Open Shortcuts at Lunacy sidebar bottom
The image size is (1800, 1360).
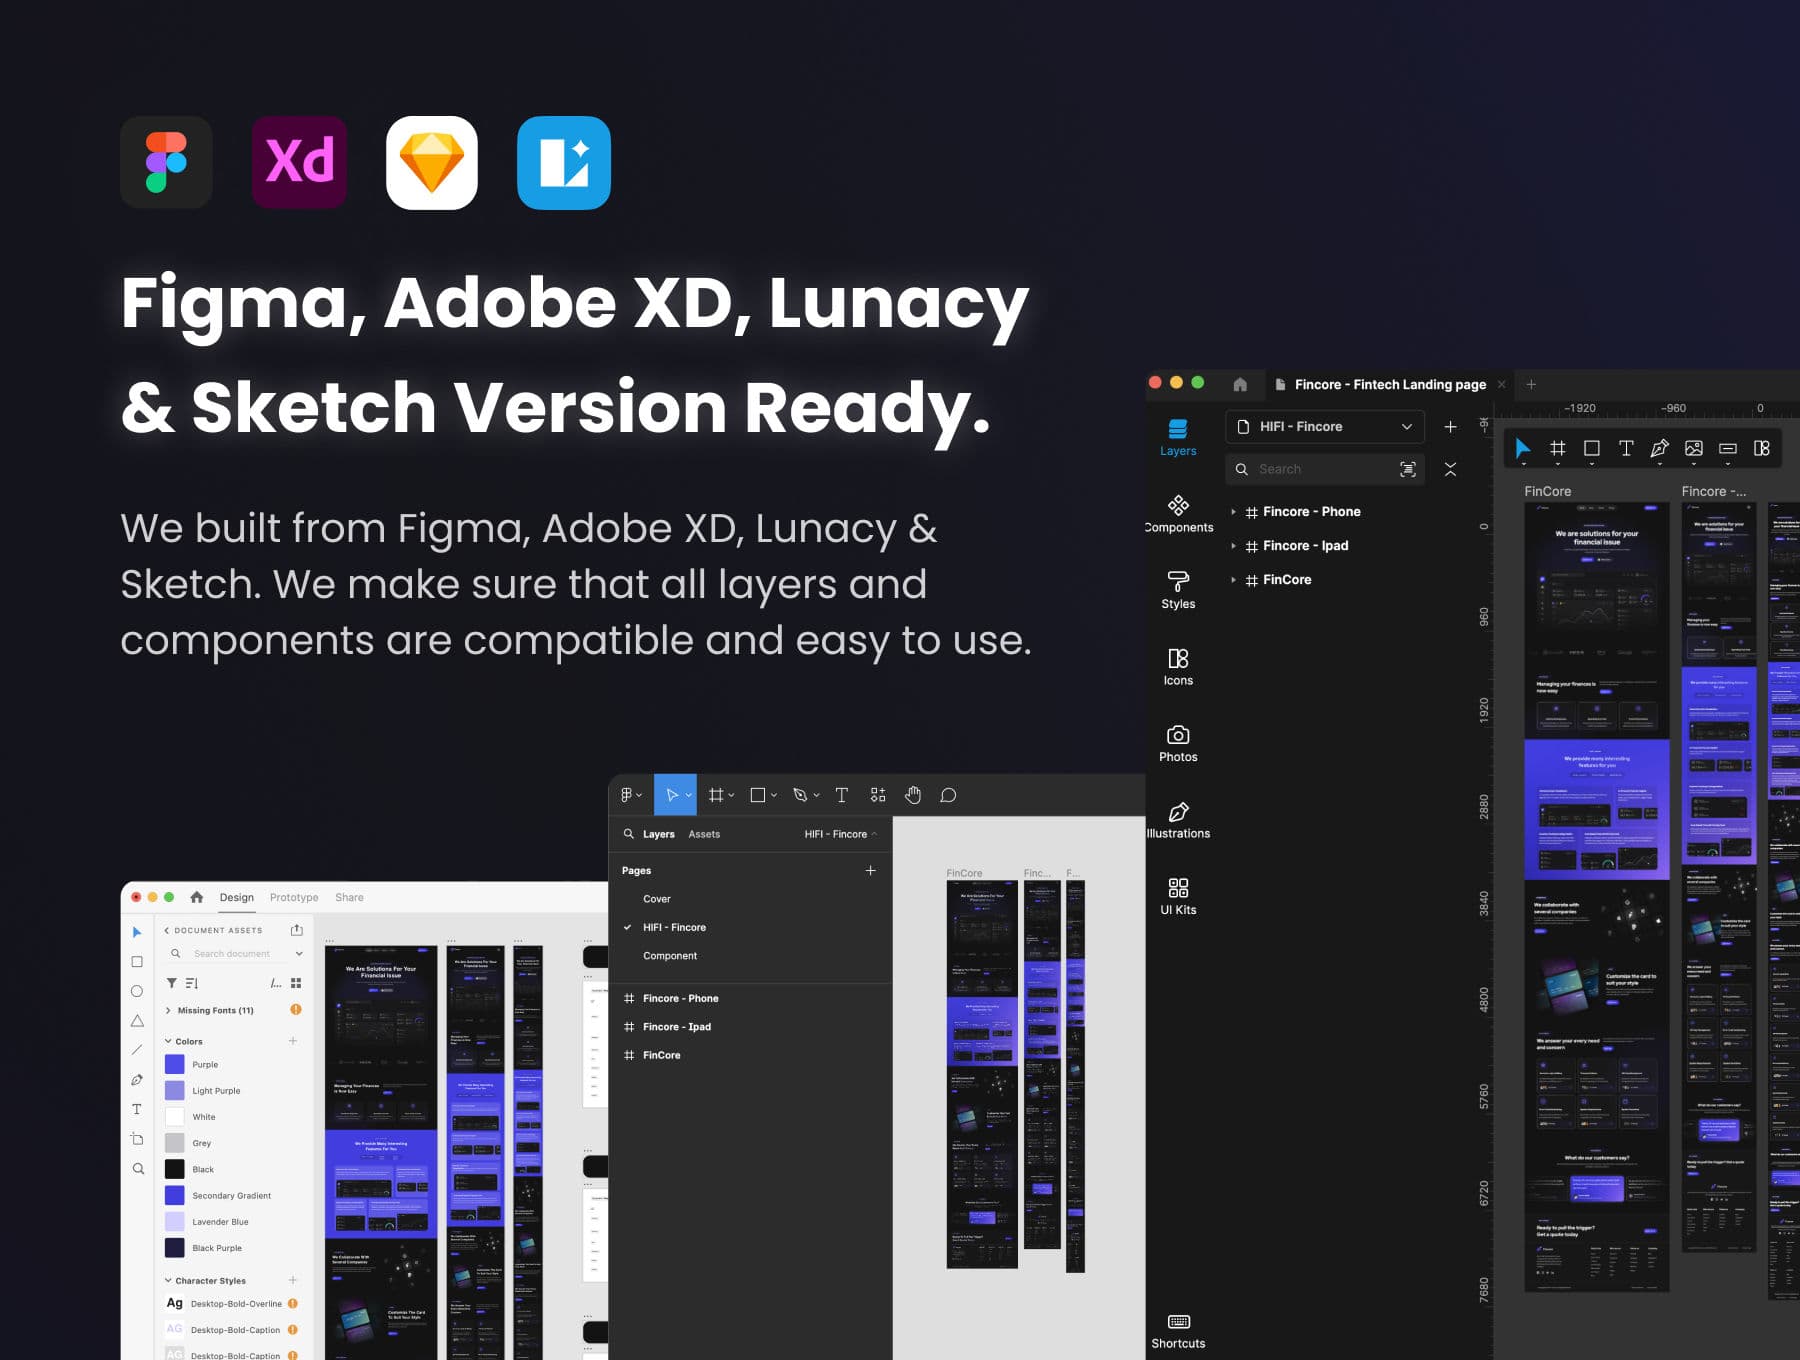(x=1178, y=1331)
